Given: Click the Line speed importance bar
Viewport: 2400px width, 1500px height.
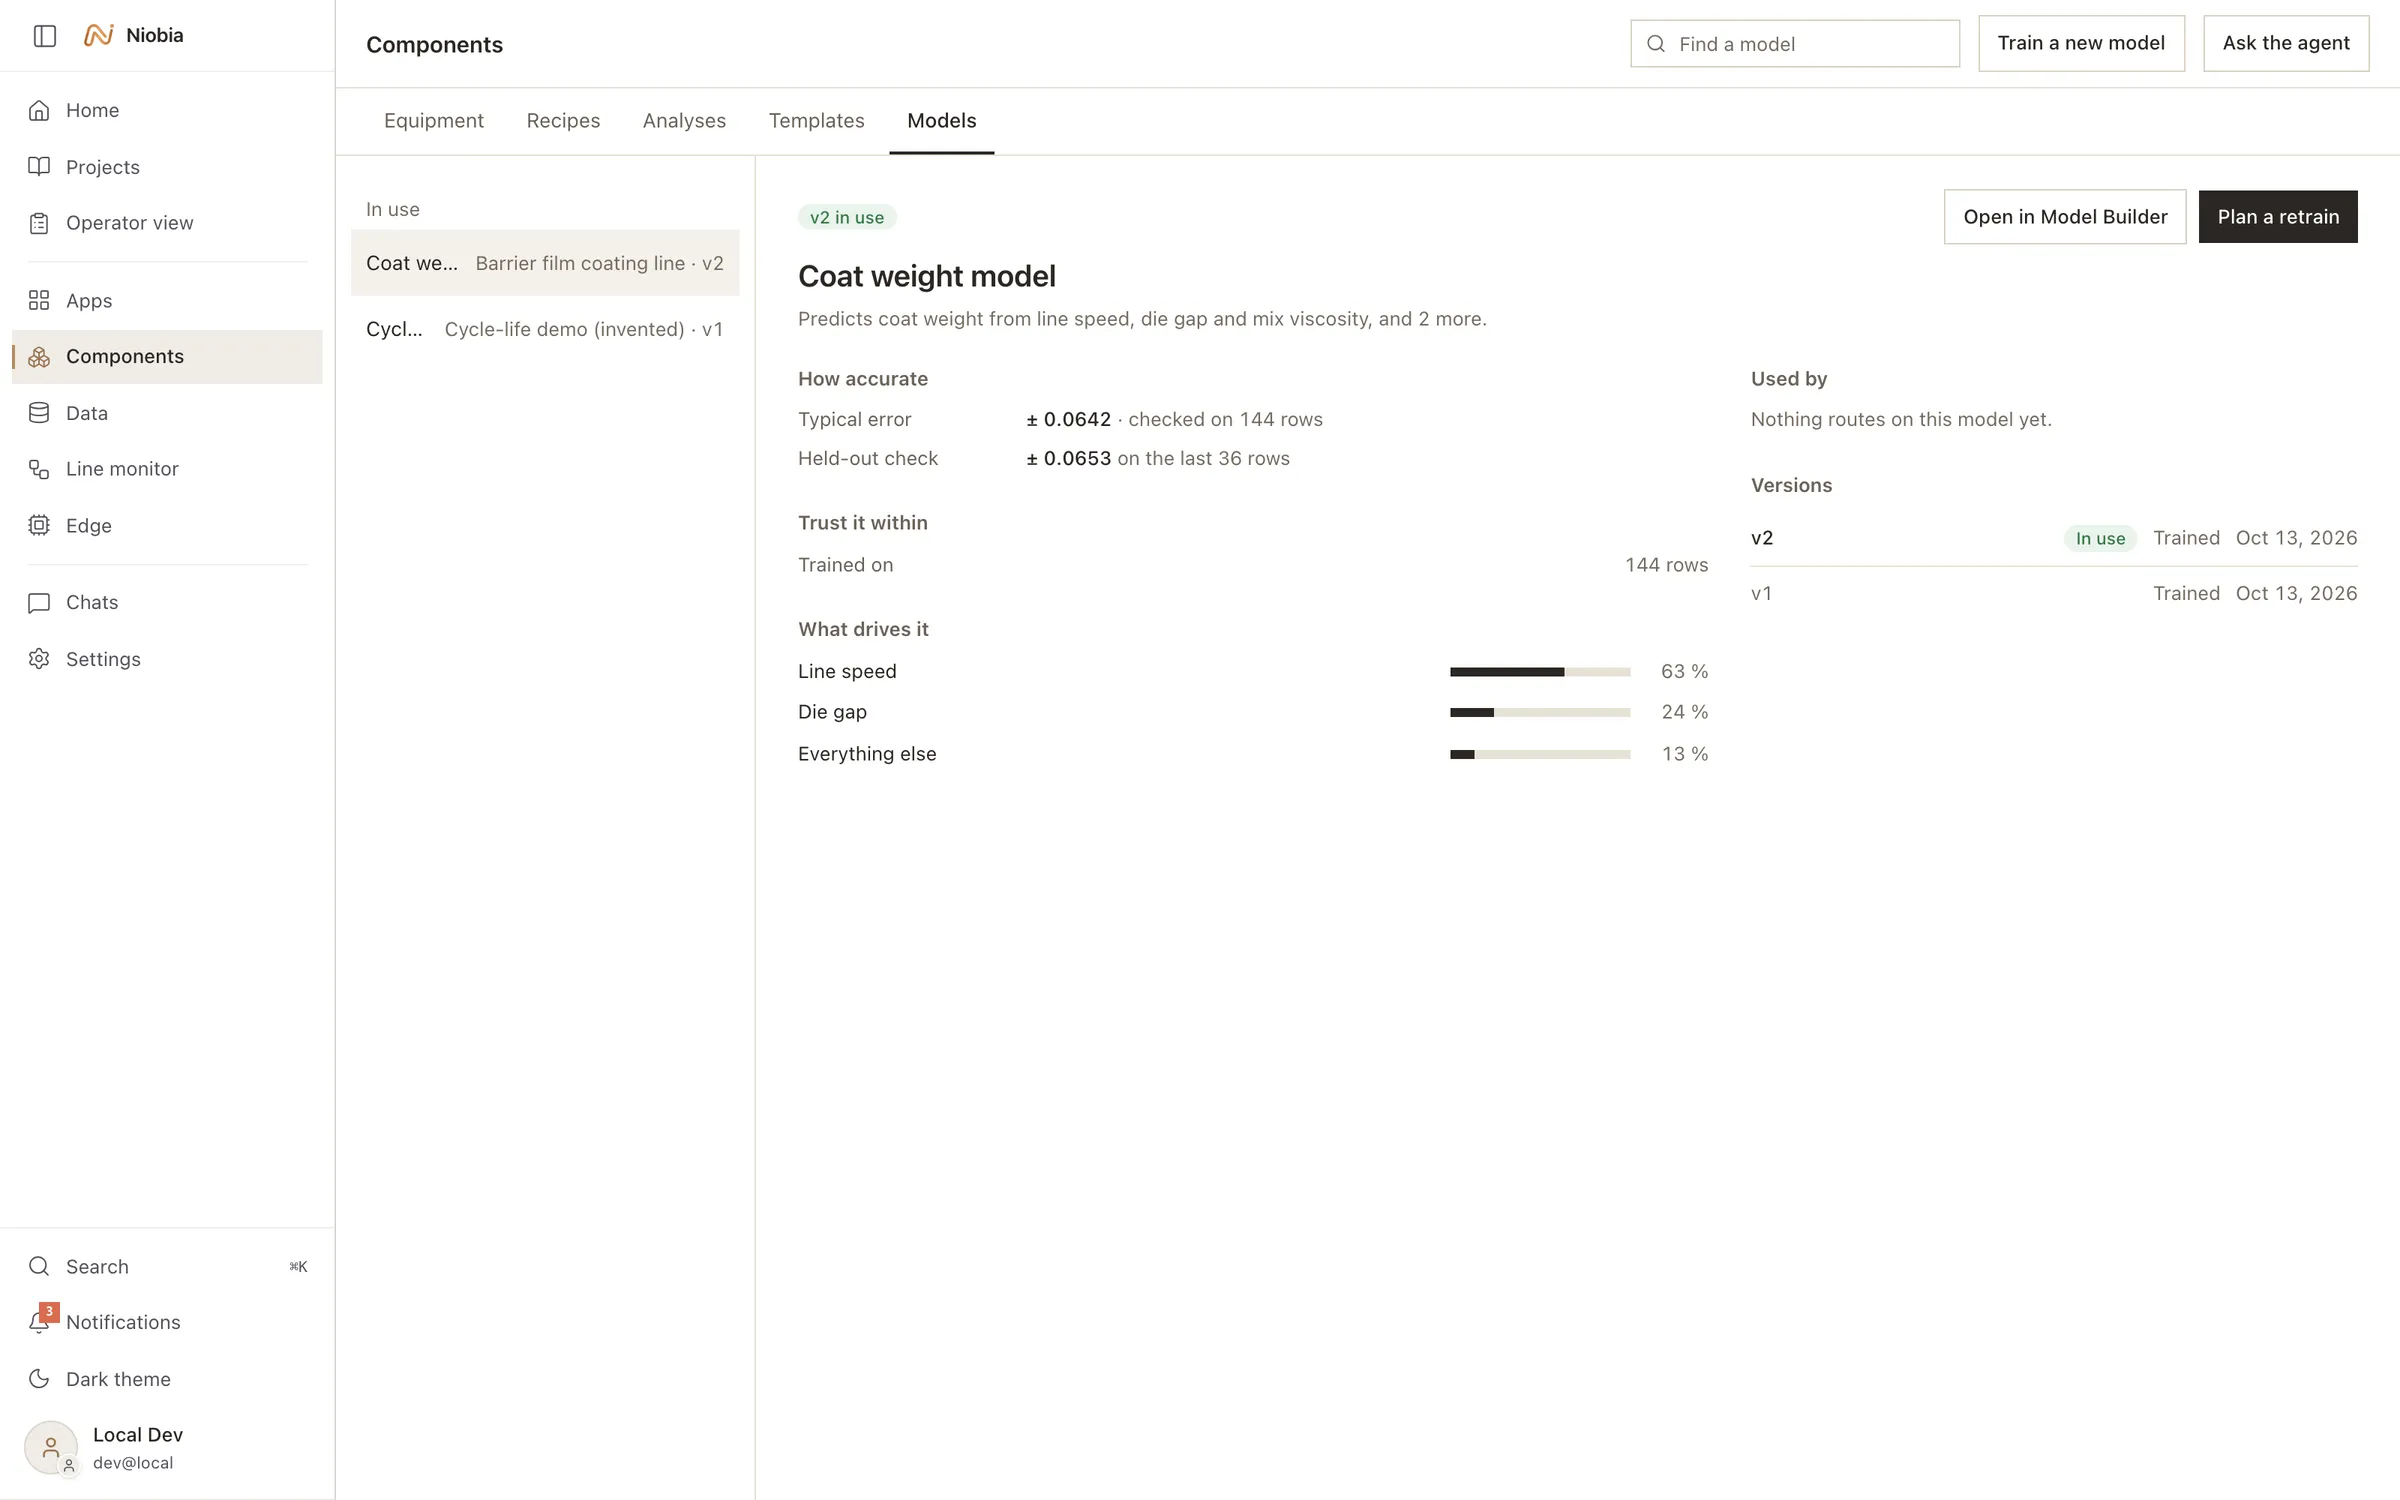Looking at the screenshot, I should click(1540, 672).
